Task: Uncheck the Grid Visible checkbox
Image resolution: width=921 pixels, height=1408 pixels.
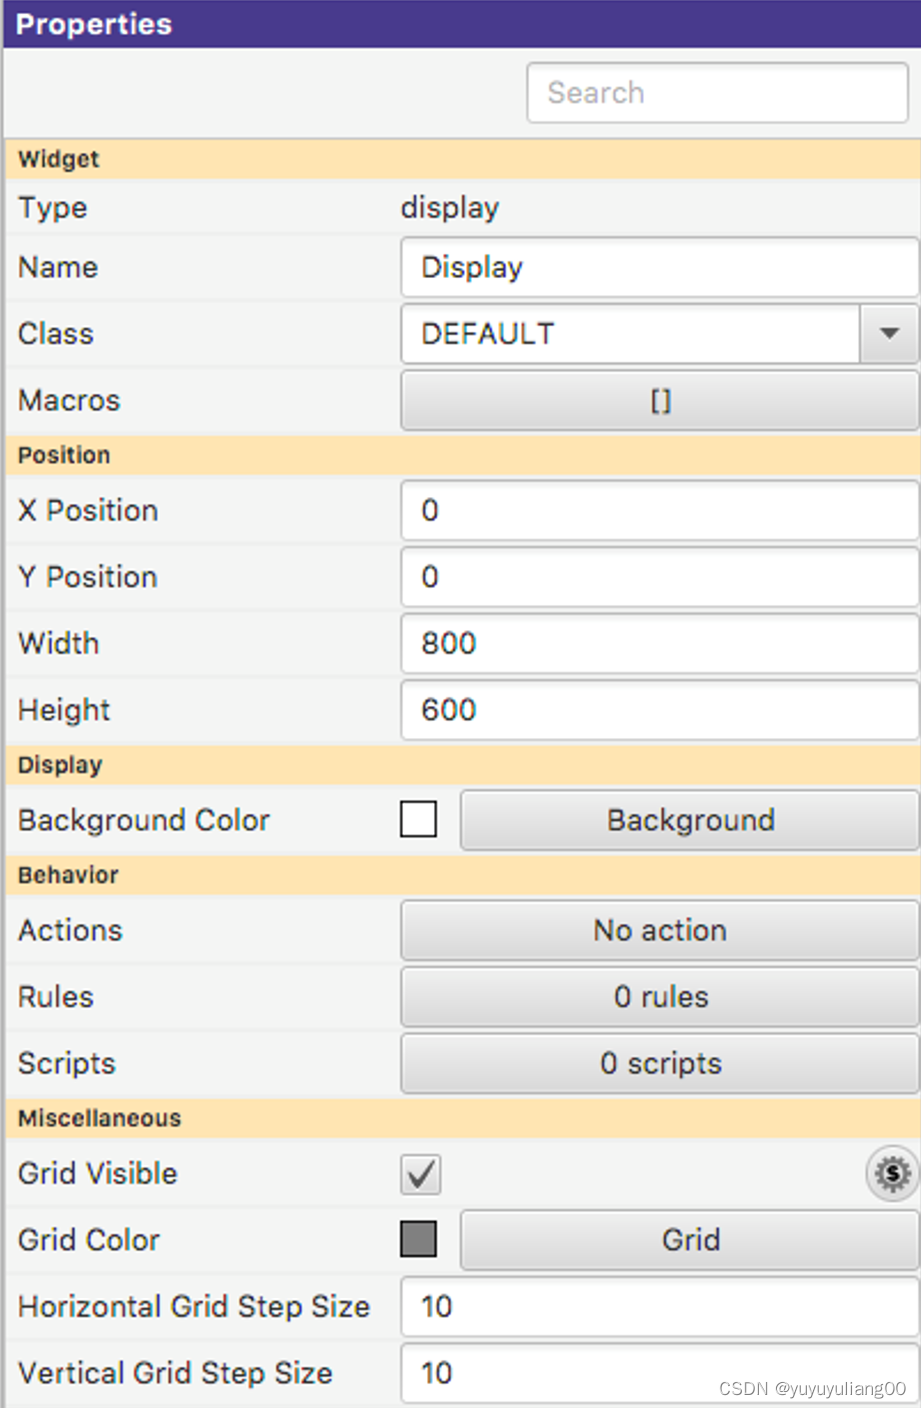Action: click(420, 1174)
